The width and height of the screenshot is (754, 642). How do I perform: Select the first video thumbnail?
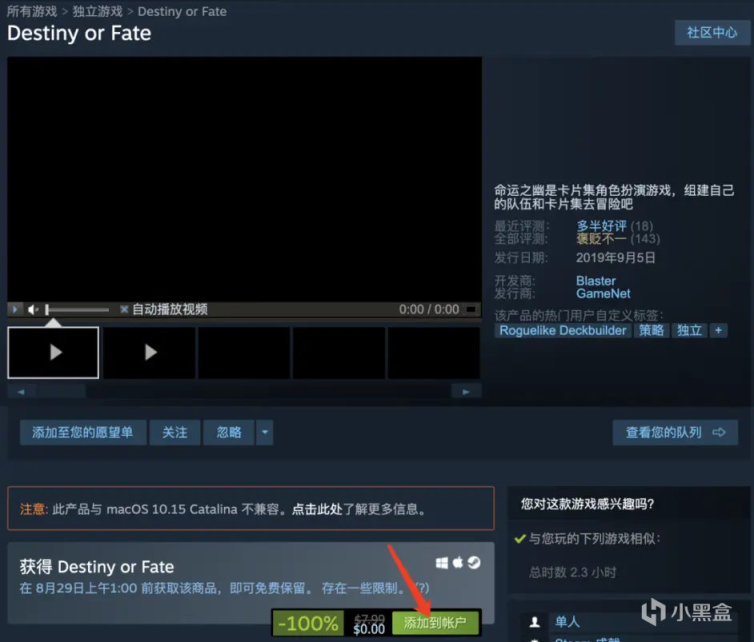[x=53, y=352]
